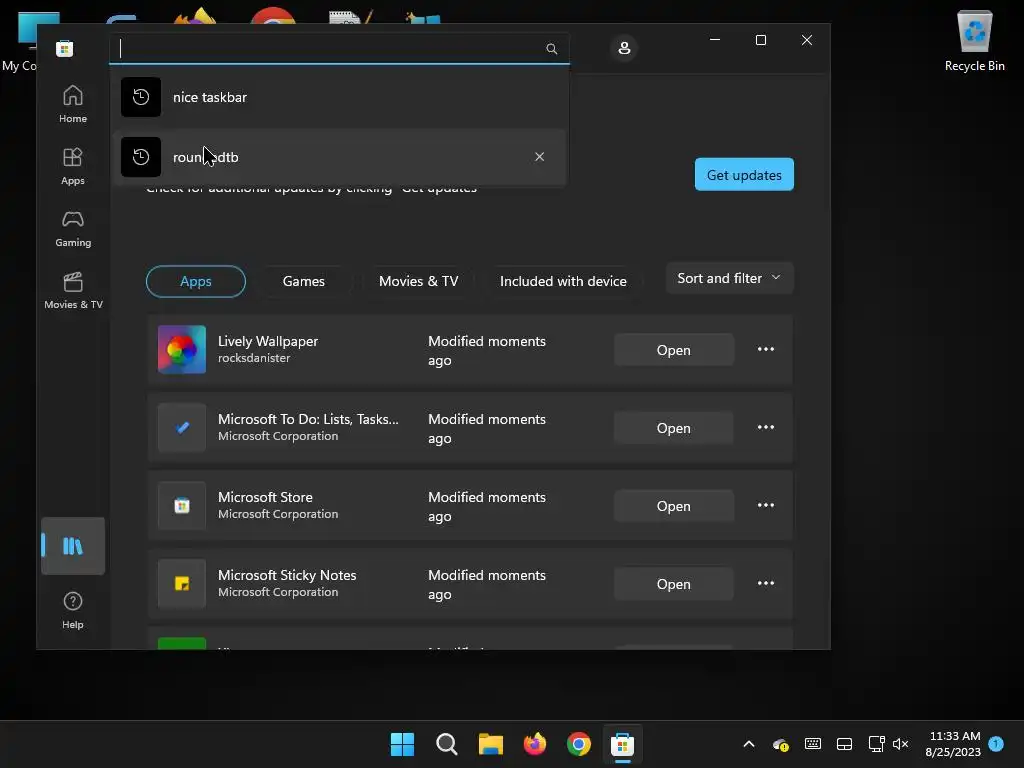Open the clock showing 11:33 AM
The height and width of the screenshot is (768, 1024).
pos(953,744)
